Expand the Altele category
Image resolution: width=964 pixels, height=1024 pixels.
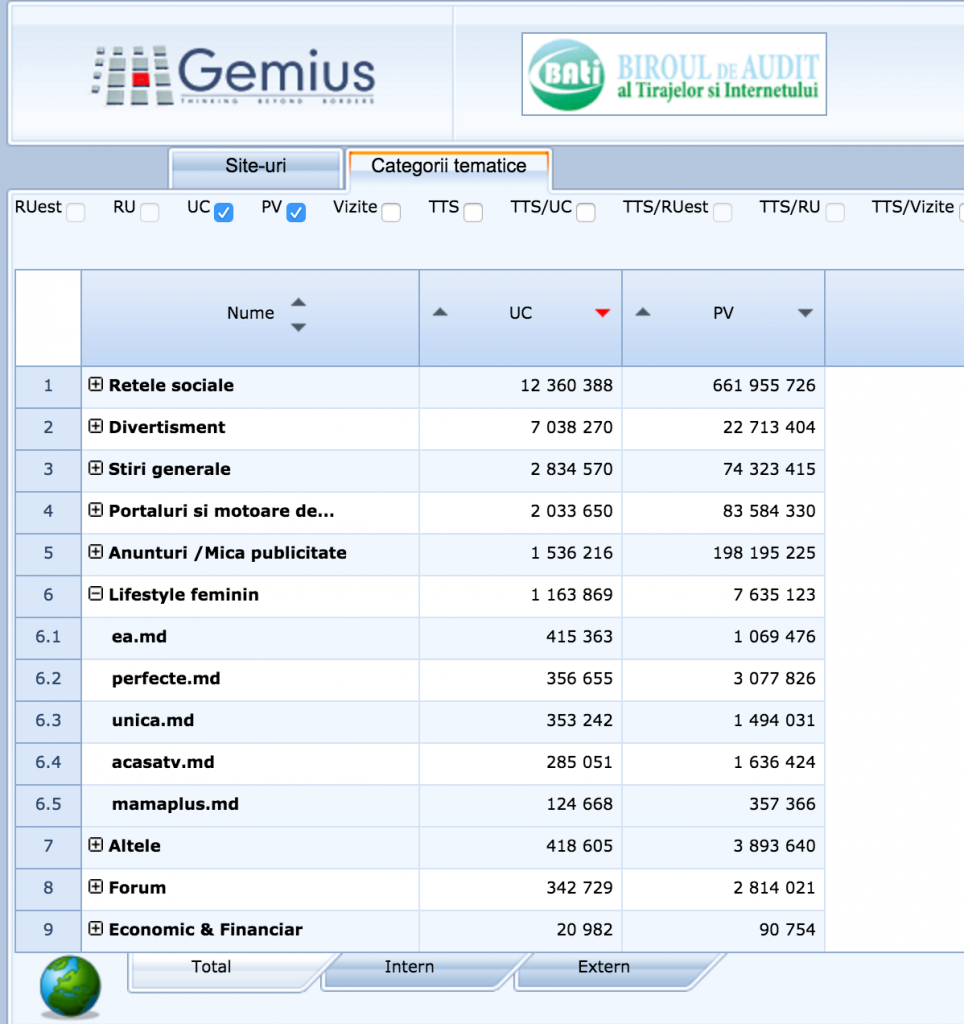pos(95,845)
